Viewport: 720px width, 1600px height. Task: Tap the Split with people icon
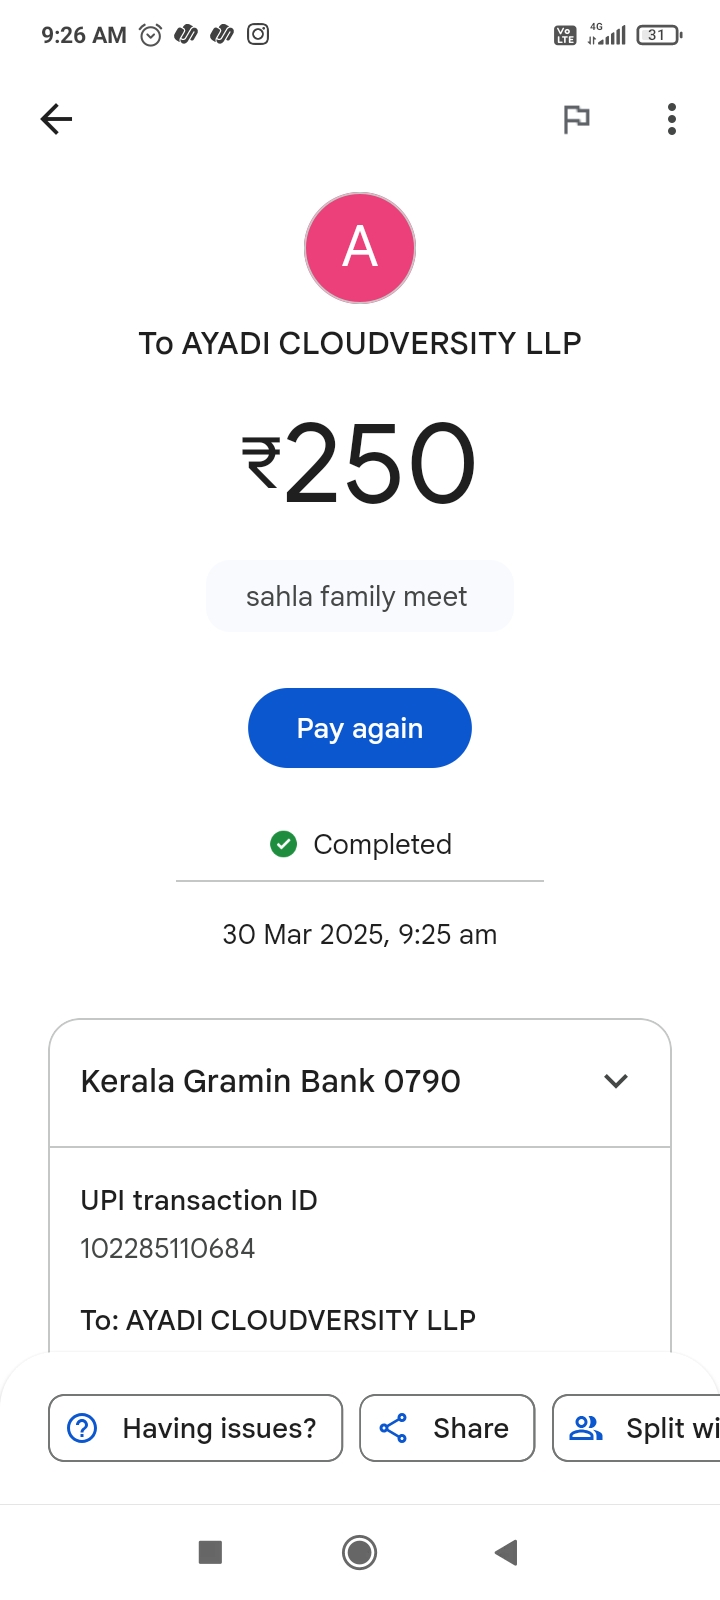pyautogui.click(x=586, y=1428)
